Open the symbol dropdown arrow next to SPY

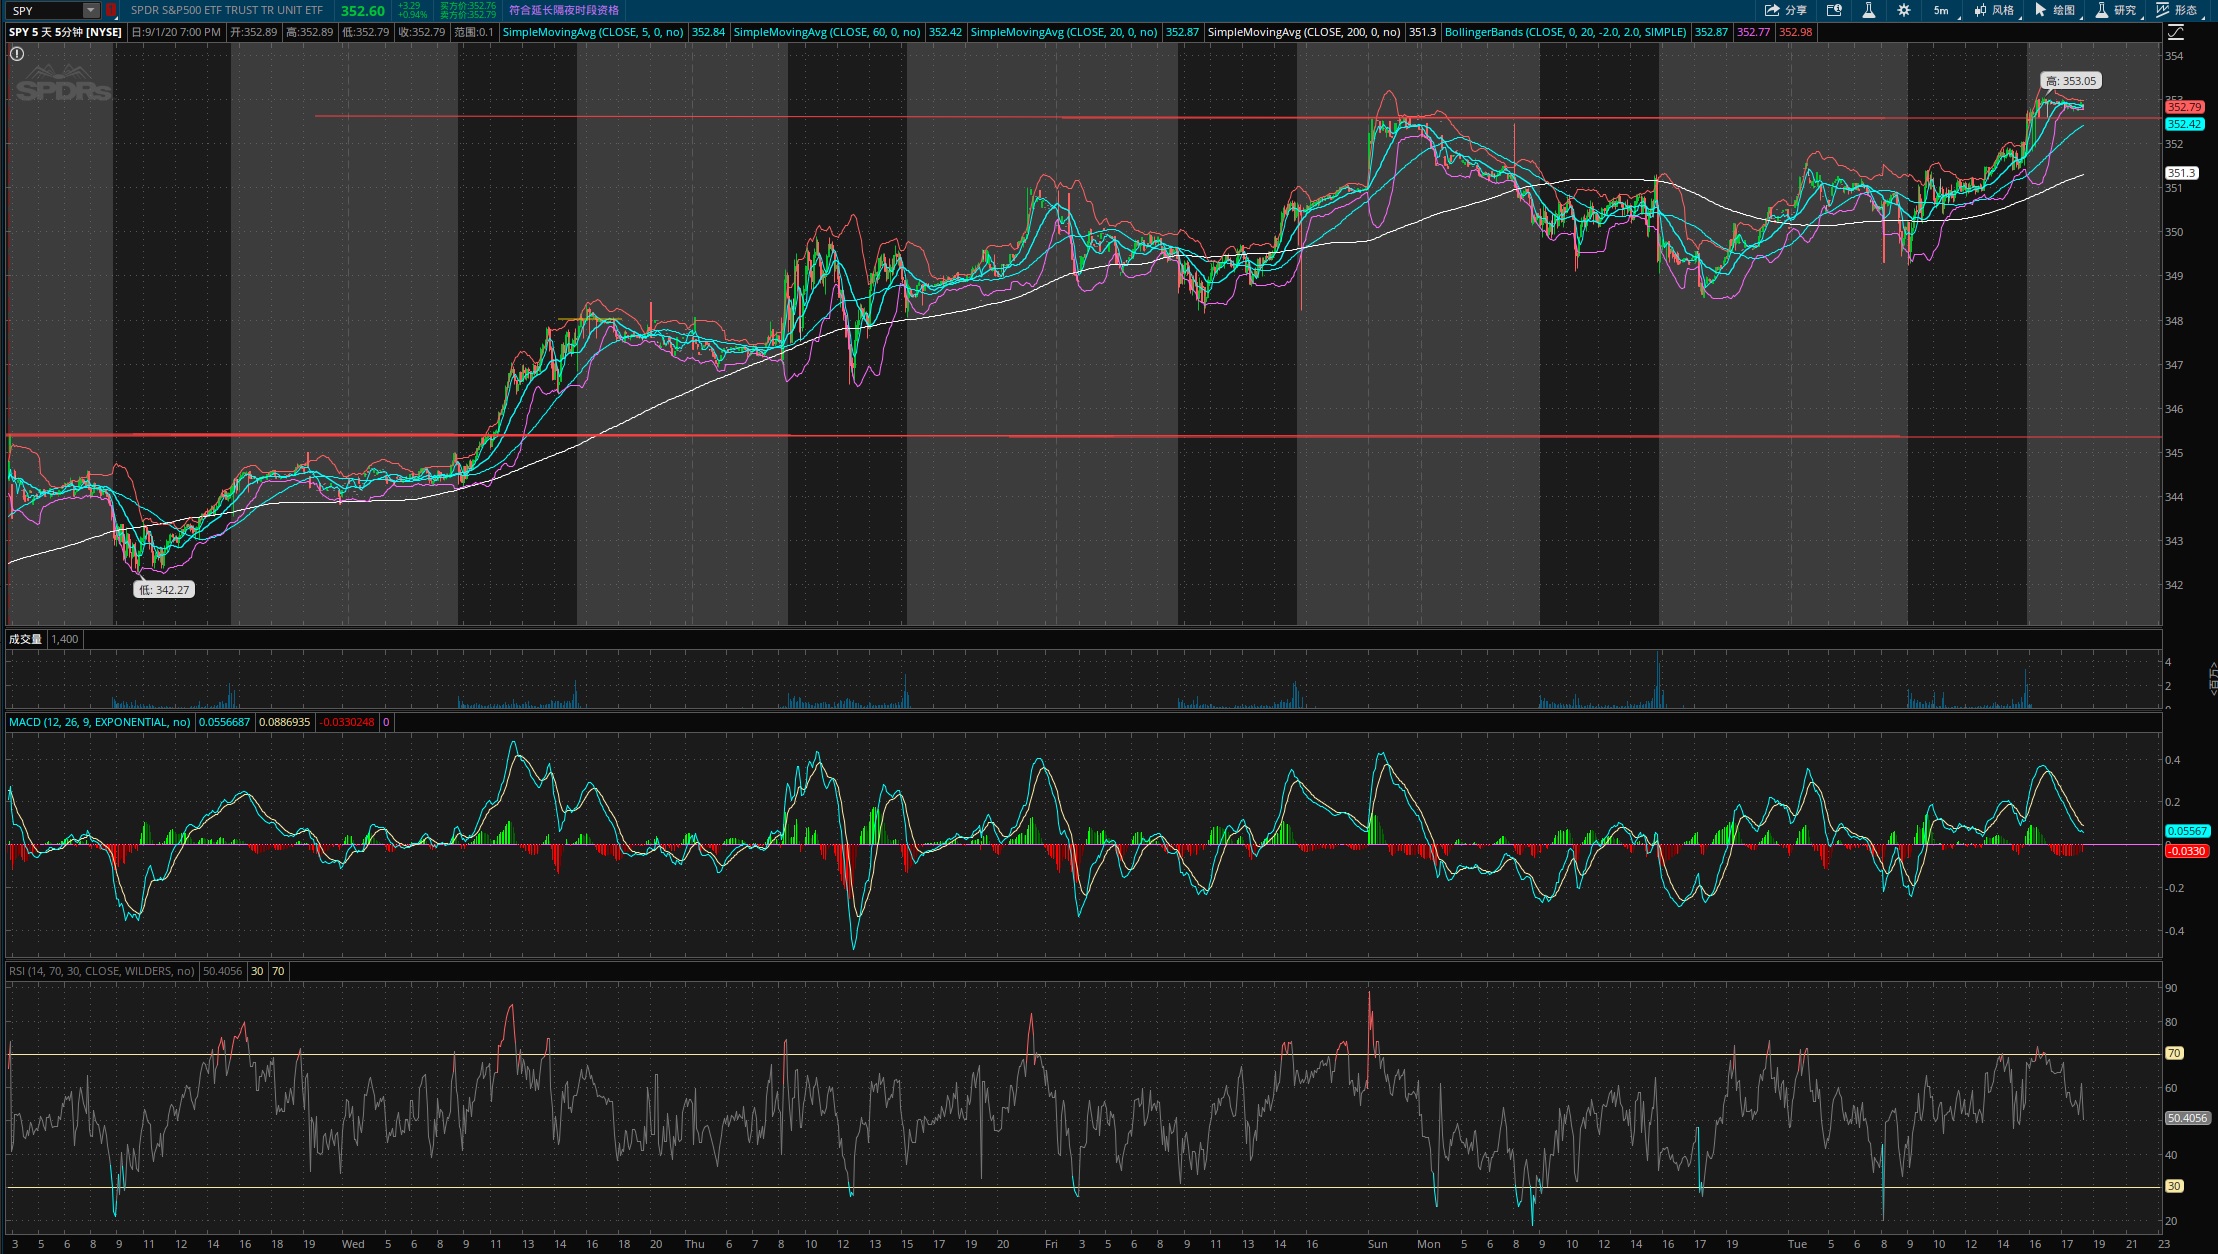point(91,10)
